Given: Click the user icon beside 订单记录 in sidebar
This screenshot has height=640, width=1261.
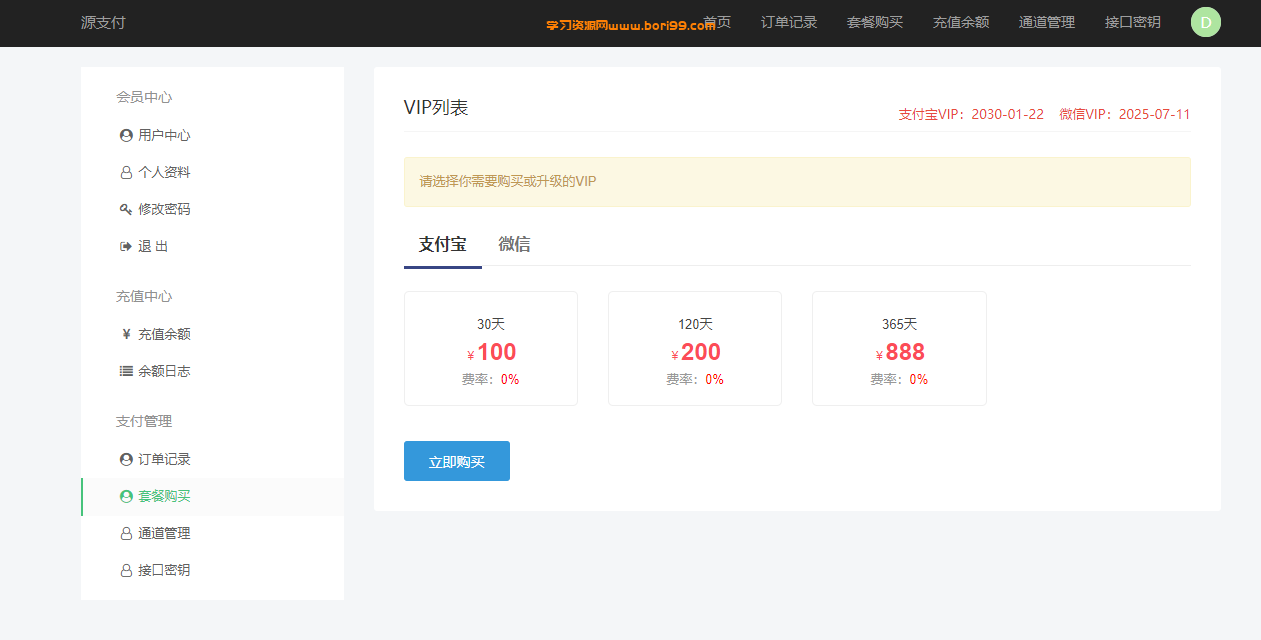Looking at the screenshot, I should tap(126, 459).
